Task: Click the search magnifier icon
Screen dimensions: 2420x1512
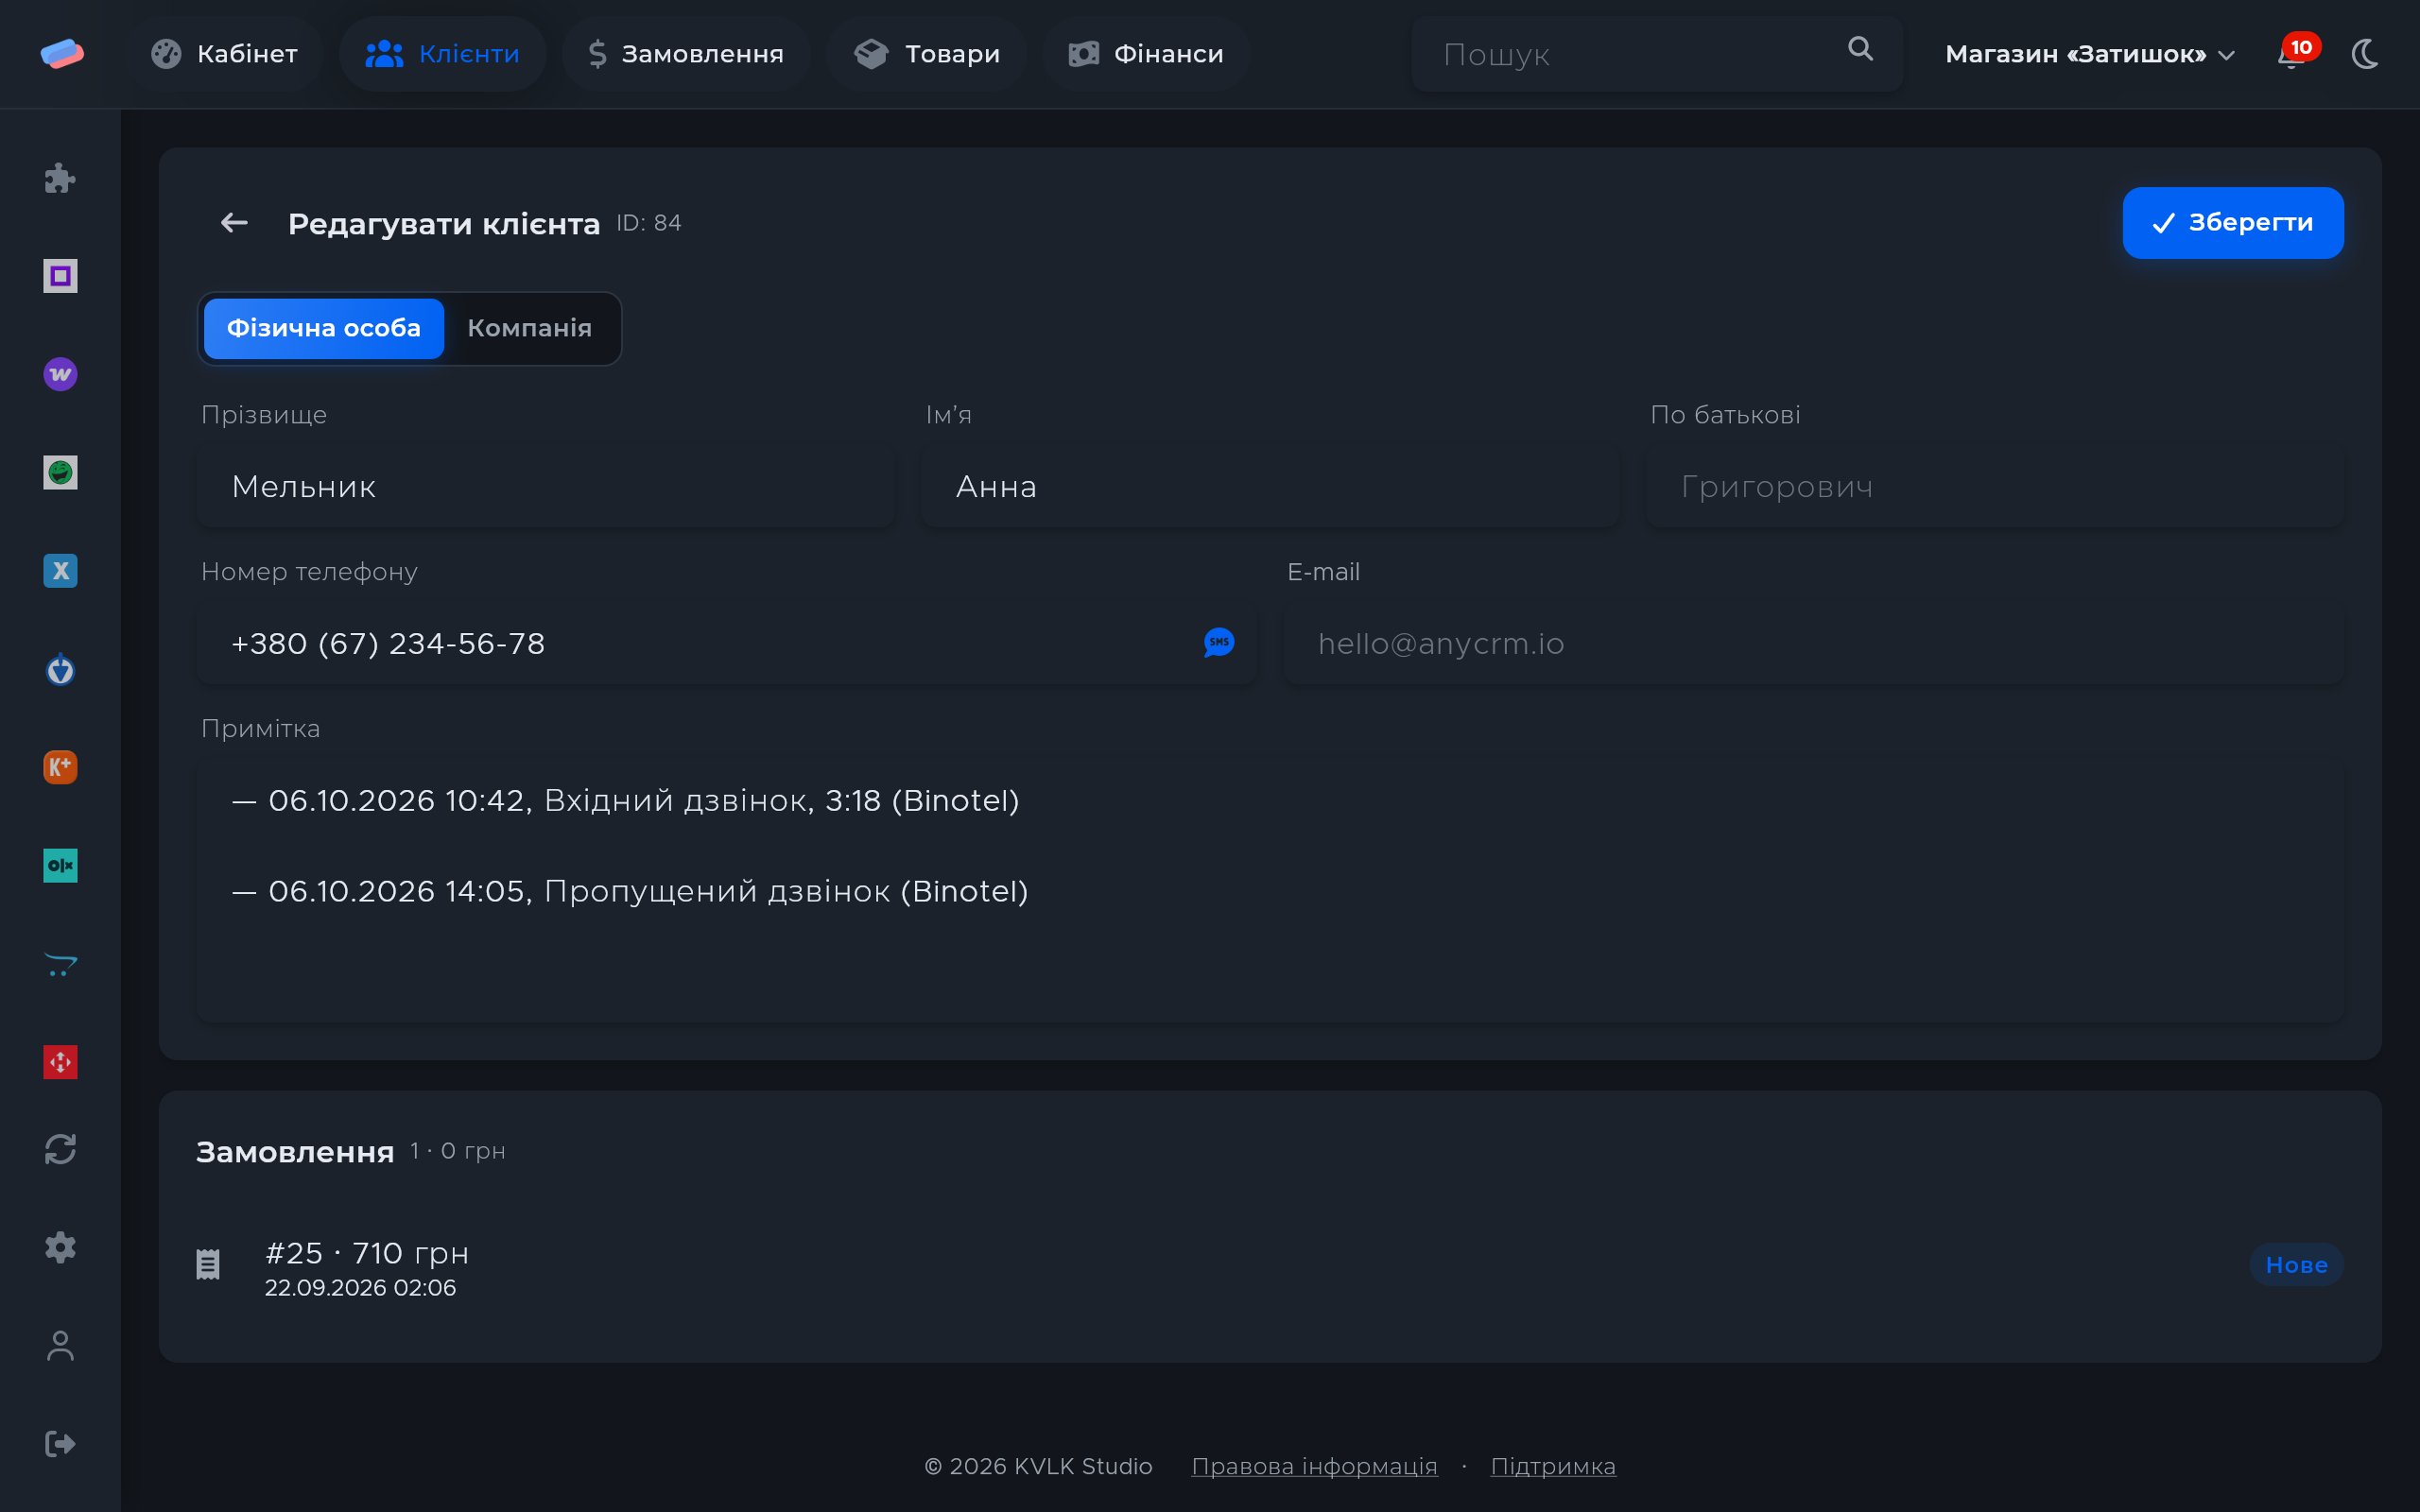Action: tap(1860, 49)
